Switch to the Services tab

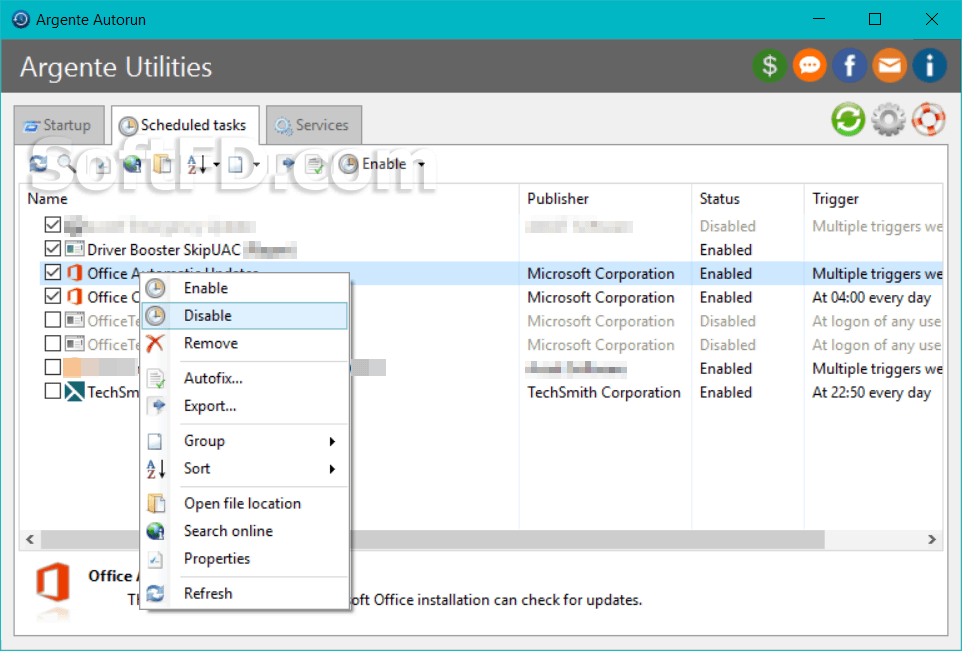point(314,125)
